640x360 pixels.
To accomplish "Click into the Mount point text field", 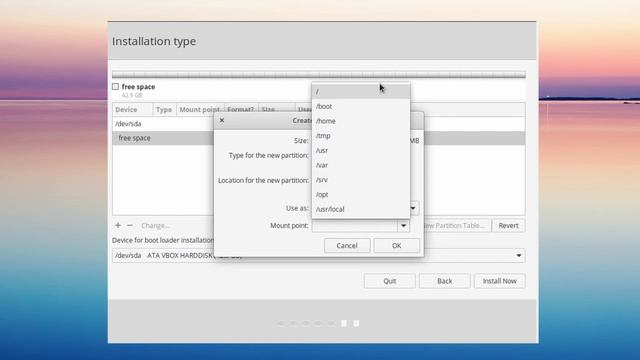I will click(355, 225).
